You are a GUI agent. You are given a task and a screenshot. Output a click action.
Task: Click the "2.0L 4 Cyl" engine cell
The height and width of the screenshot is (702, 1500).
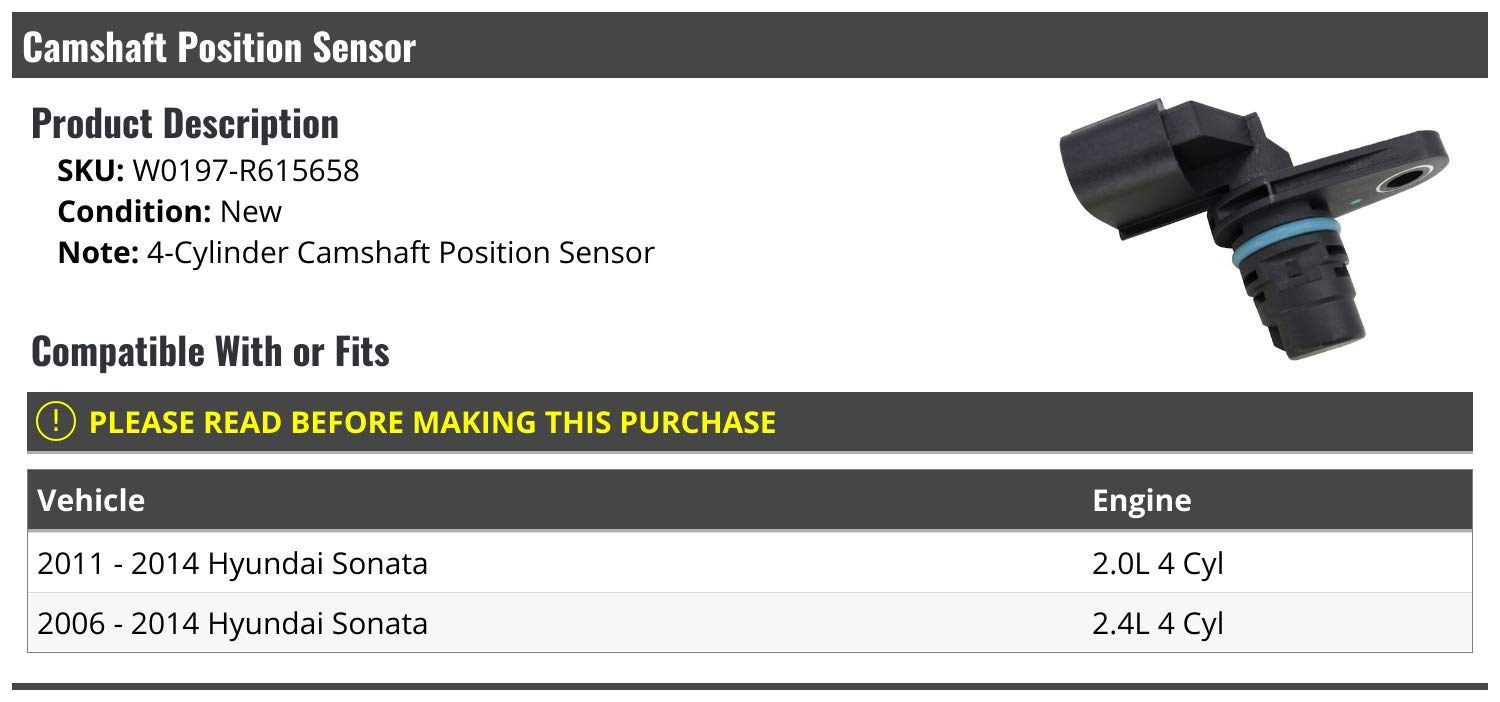coord(1157,564)
